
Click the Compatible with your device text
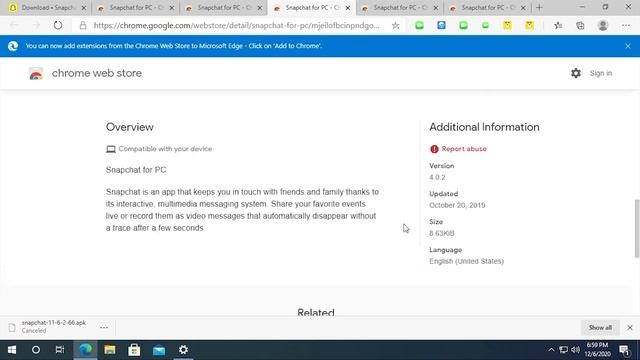(x=165, y=149)
